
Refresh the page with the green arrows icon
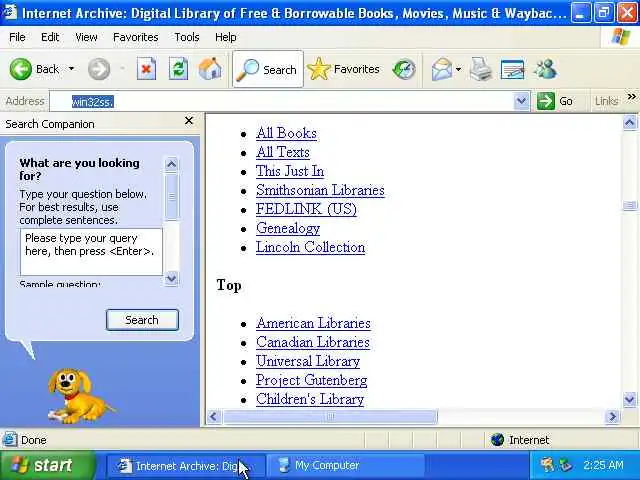(178, 69)
